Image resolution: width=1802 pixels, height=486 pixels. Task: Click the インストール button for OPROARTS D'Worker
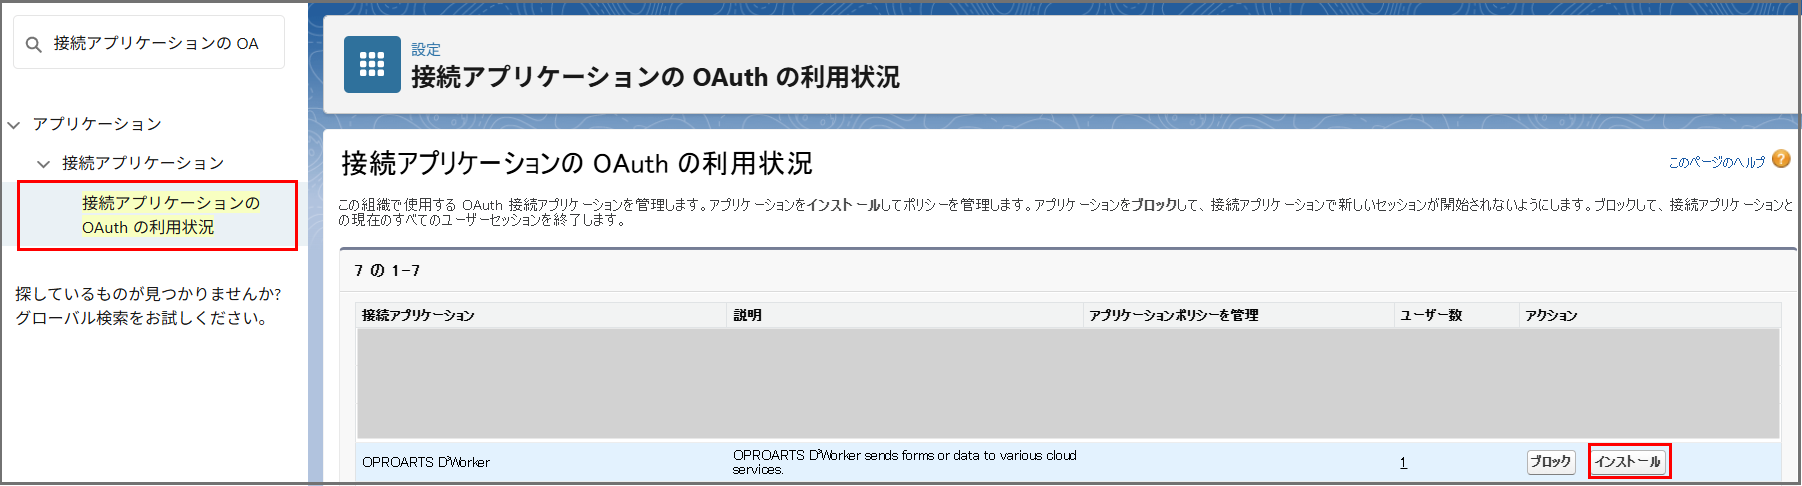1627,462
